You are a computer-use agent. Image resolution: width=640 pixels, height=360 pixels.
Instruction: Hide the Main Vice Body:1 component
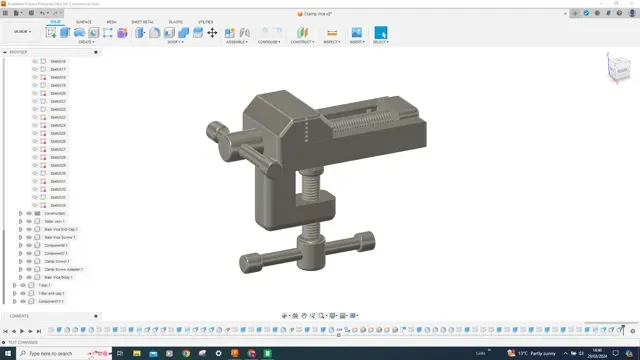coord(29,277)
